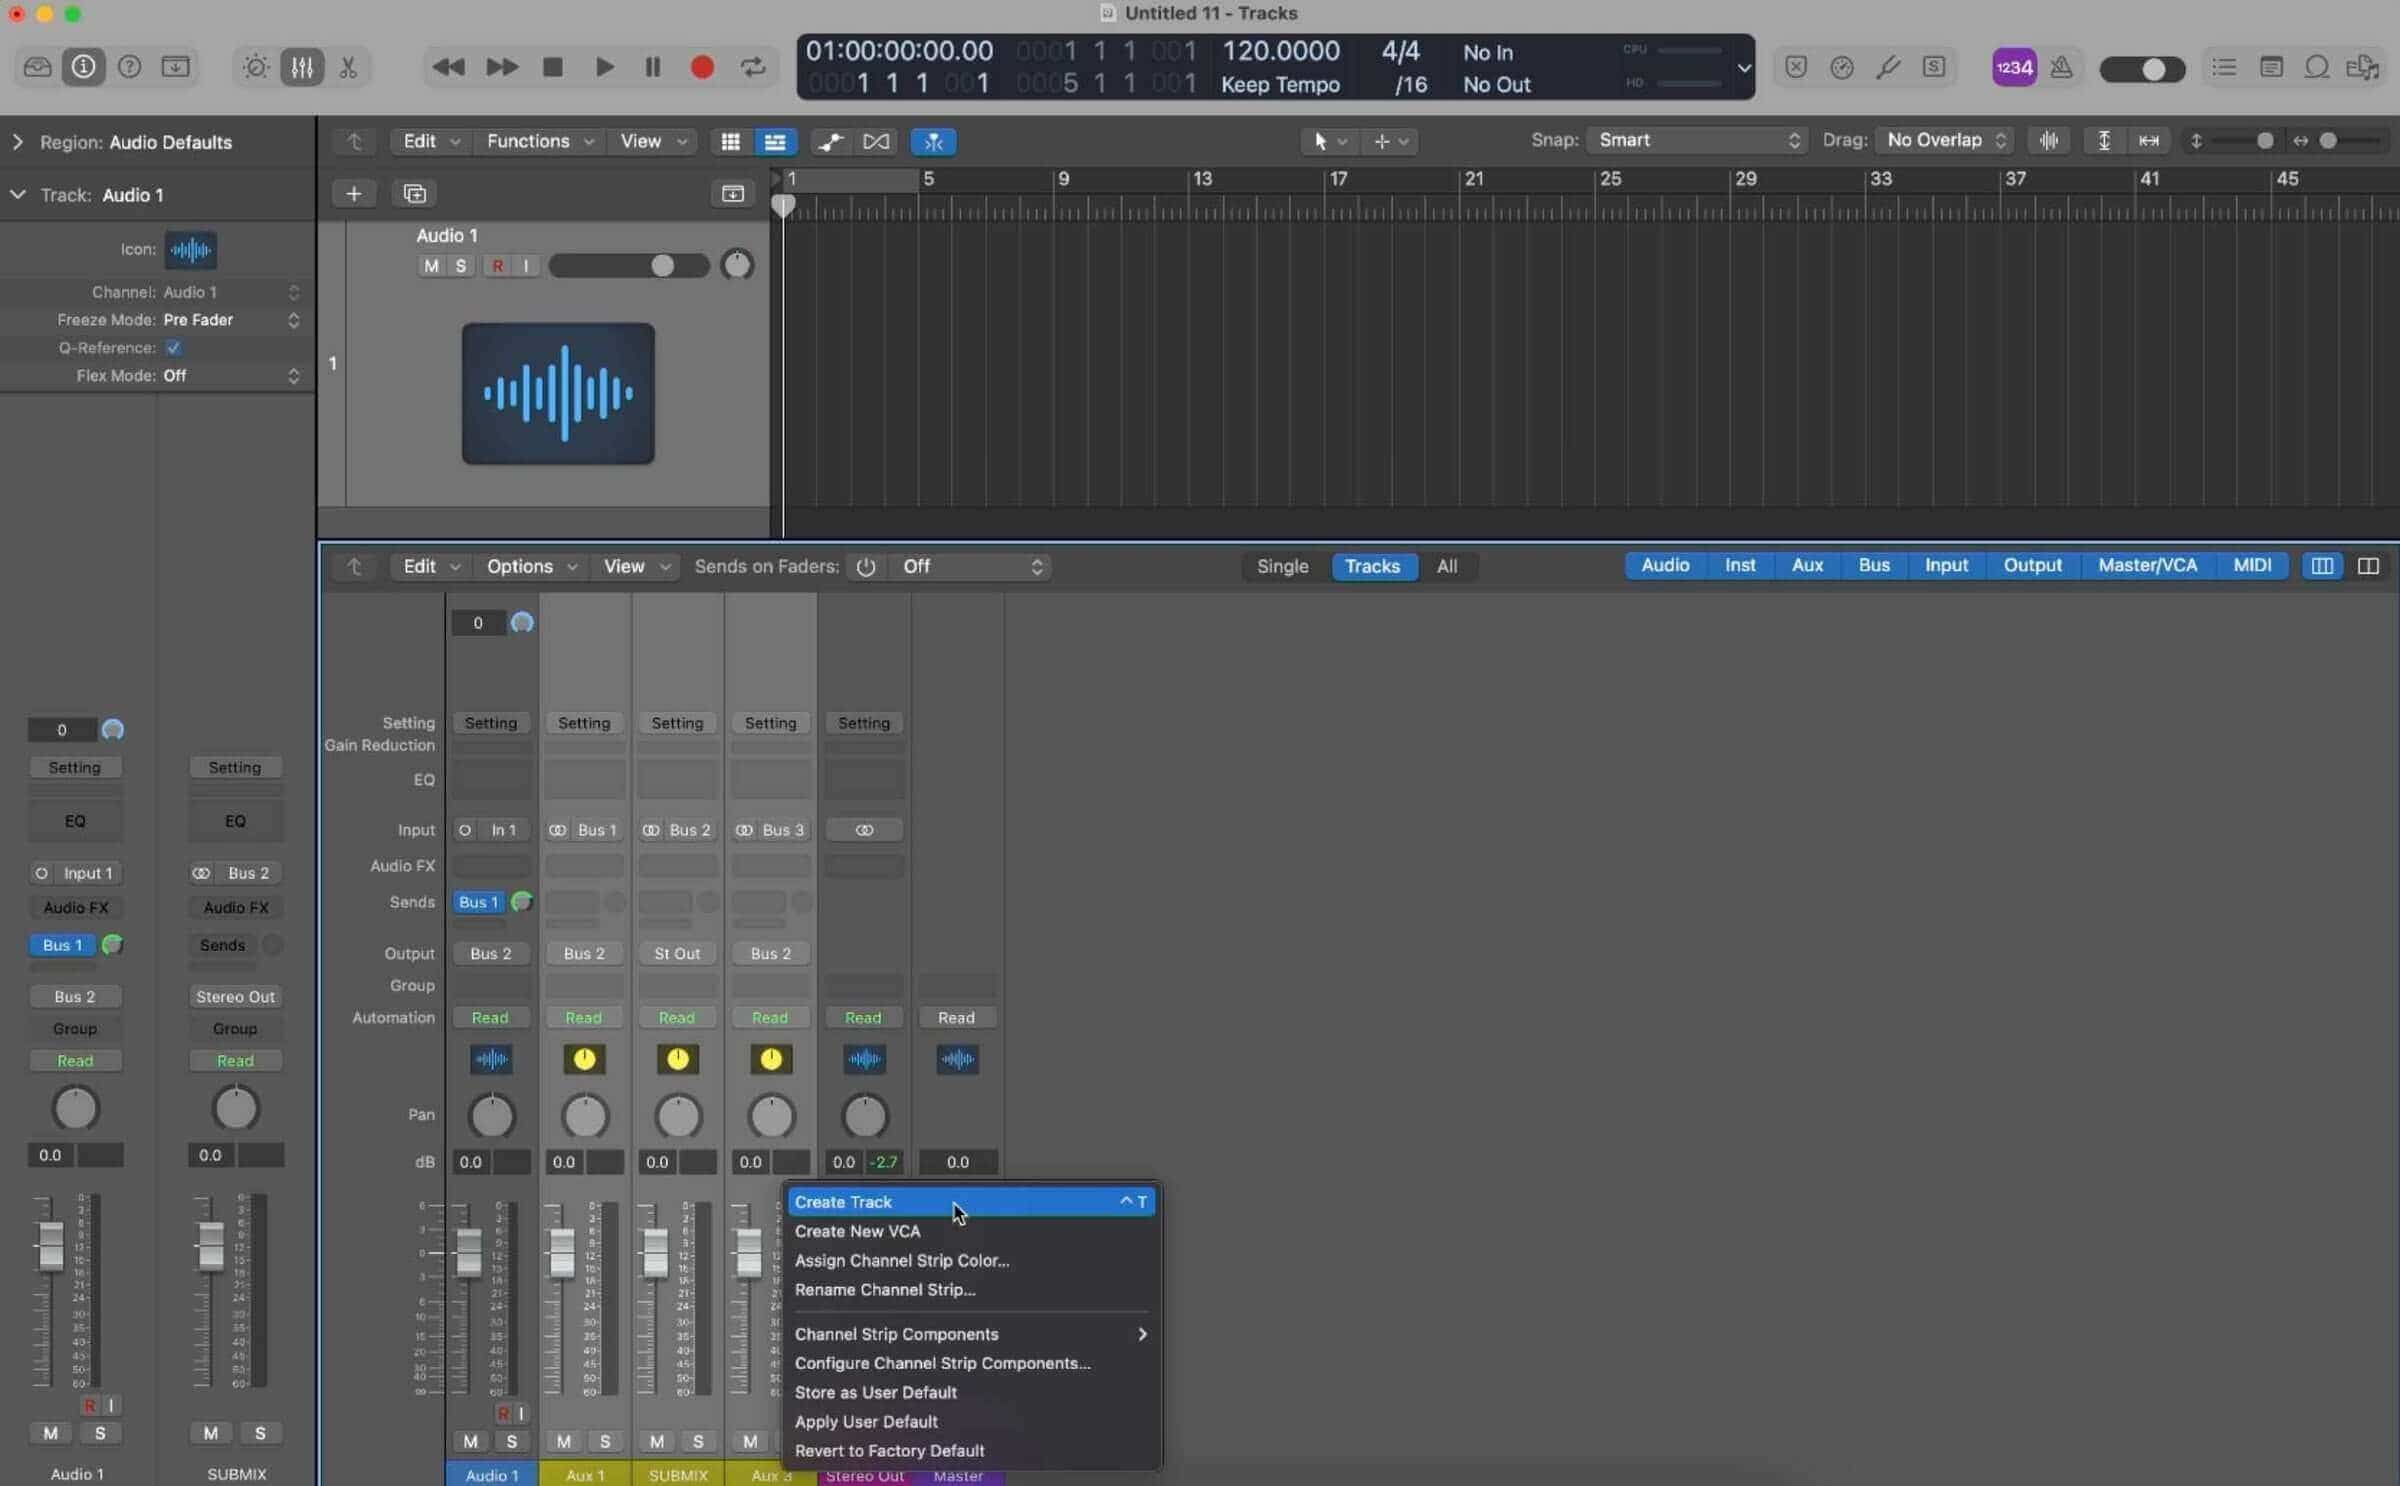The image size is (2400, 1486).
Task: Open the Library panel icon
Action: [x=38, y=67]
